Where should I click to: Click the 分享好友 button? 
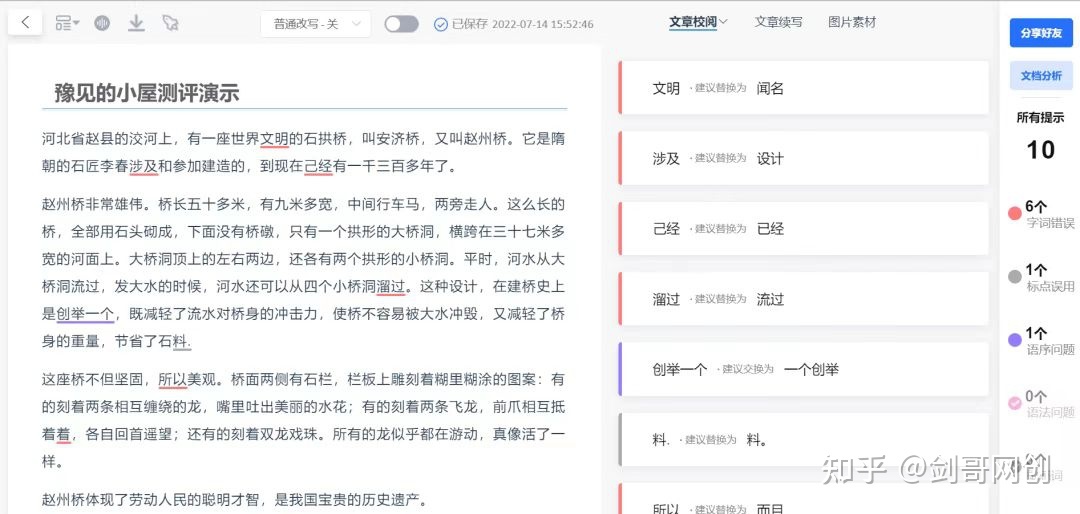(x=1041, y=33)
